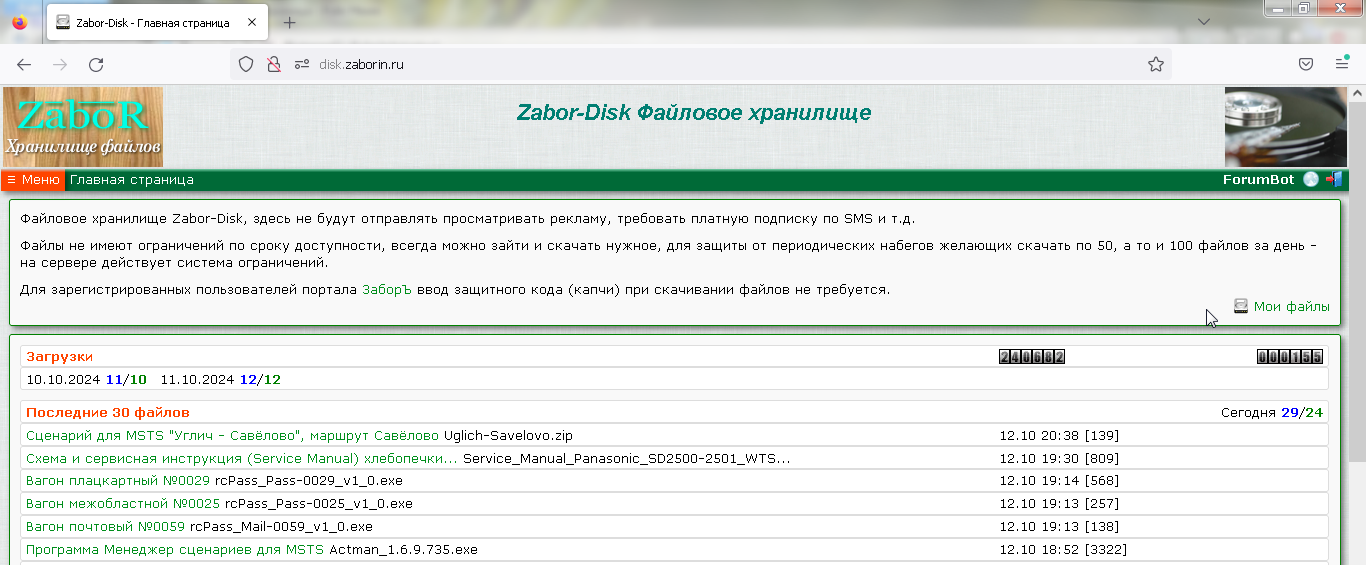Open the site permissions icon in address bar
The width and height of the screenshot is (1366, 565).
coord(302,64)
